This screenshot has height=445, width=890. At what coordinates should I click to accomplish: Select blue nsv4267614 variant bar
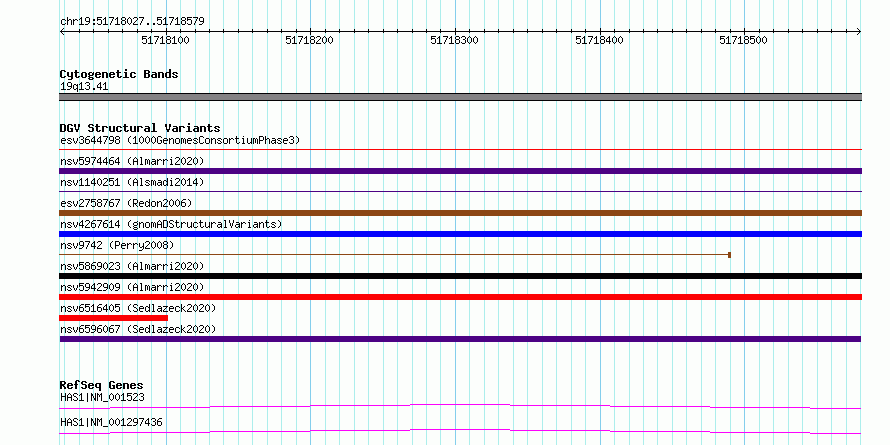(460, 234)
